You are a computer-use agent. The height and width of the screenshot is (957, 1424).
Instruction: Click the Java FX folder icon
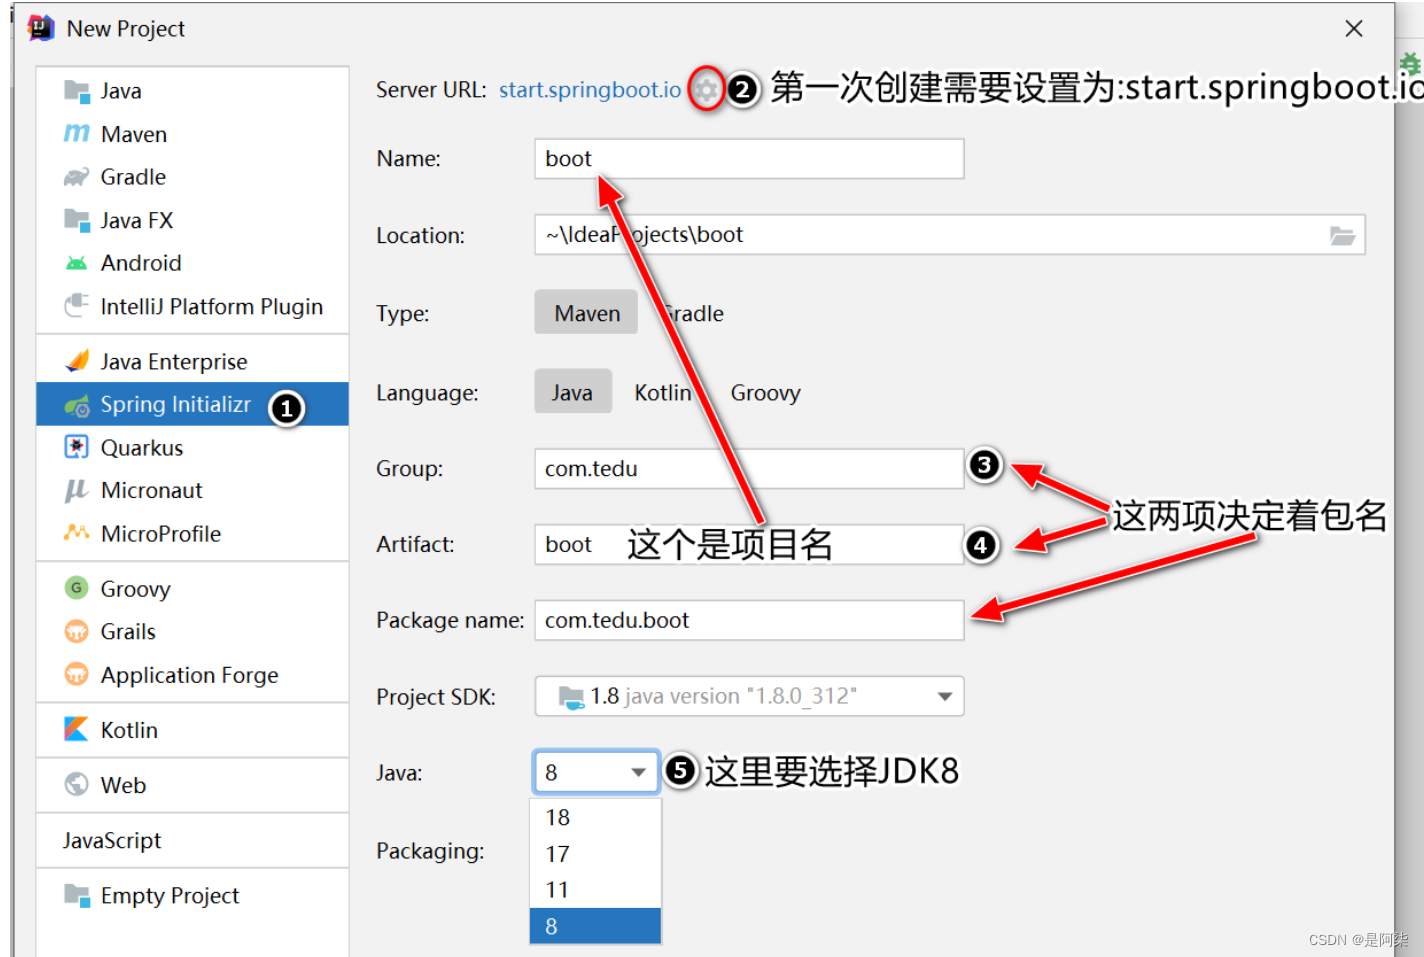tap(77, 220)
